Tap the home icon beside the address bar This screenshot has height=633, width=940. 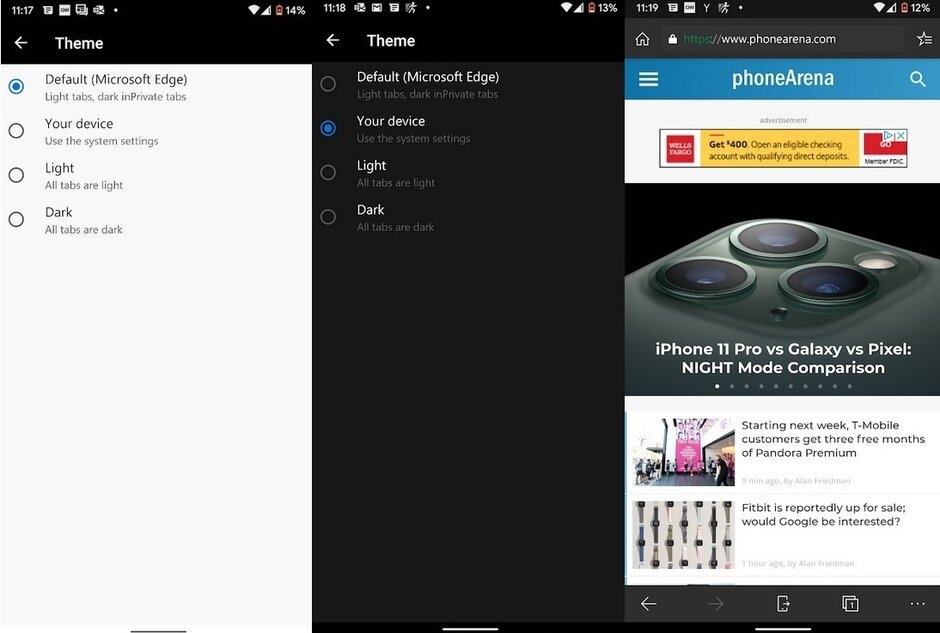tap(642, 39)
